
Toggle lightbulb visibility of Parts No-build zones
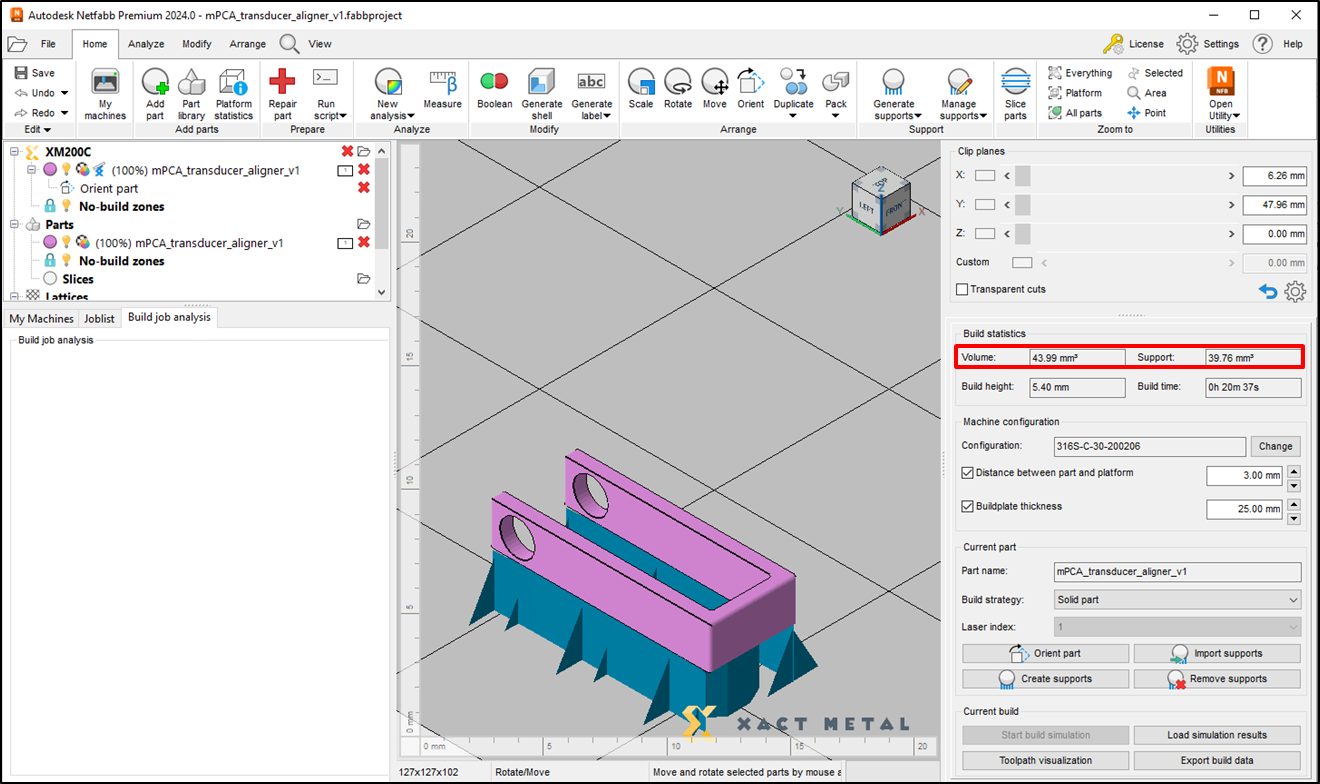(67, 260)
